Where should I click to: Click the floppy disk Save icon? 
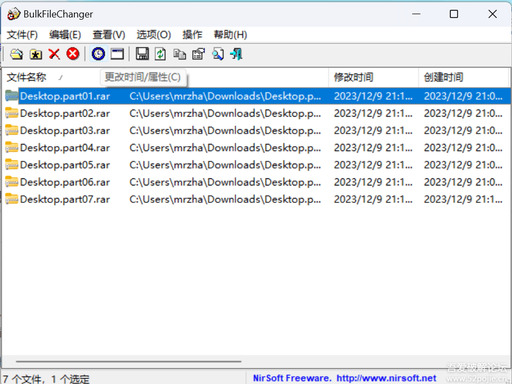[142, 54]
